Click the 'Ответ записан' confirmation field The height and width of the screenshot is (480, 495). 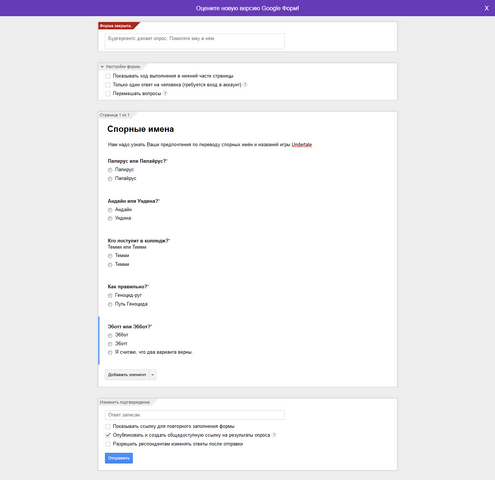(x=195, y=415)
